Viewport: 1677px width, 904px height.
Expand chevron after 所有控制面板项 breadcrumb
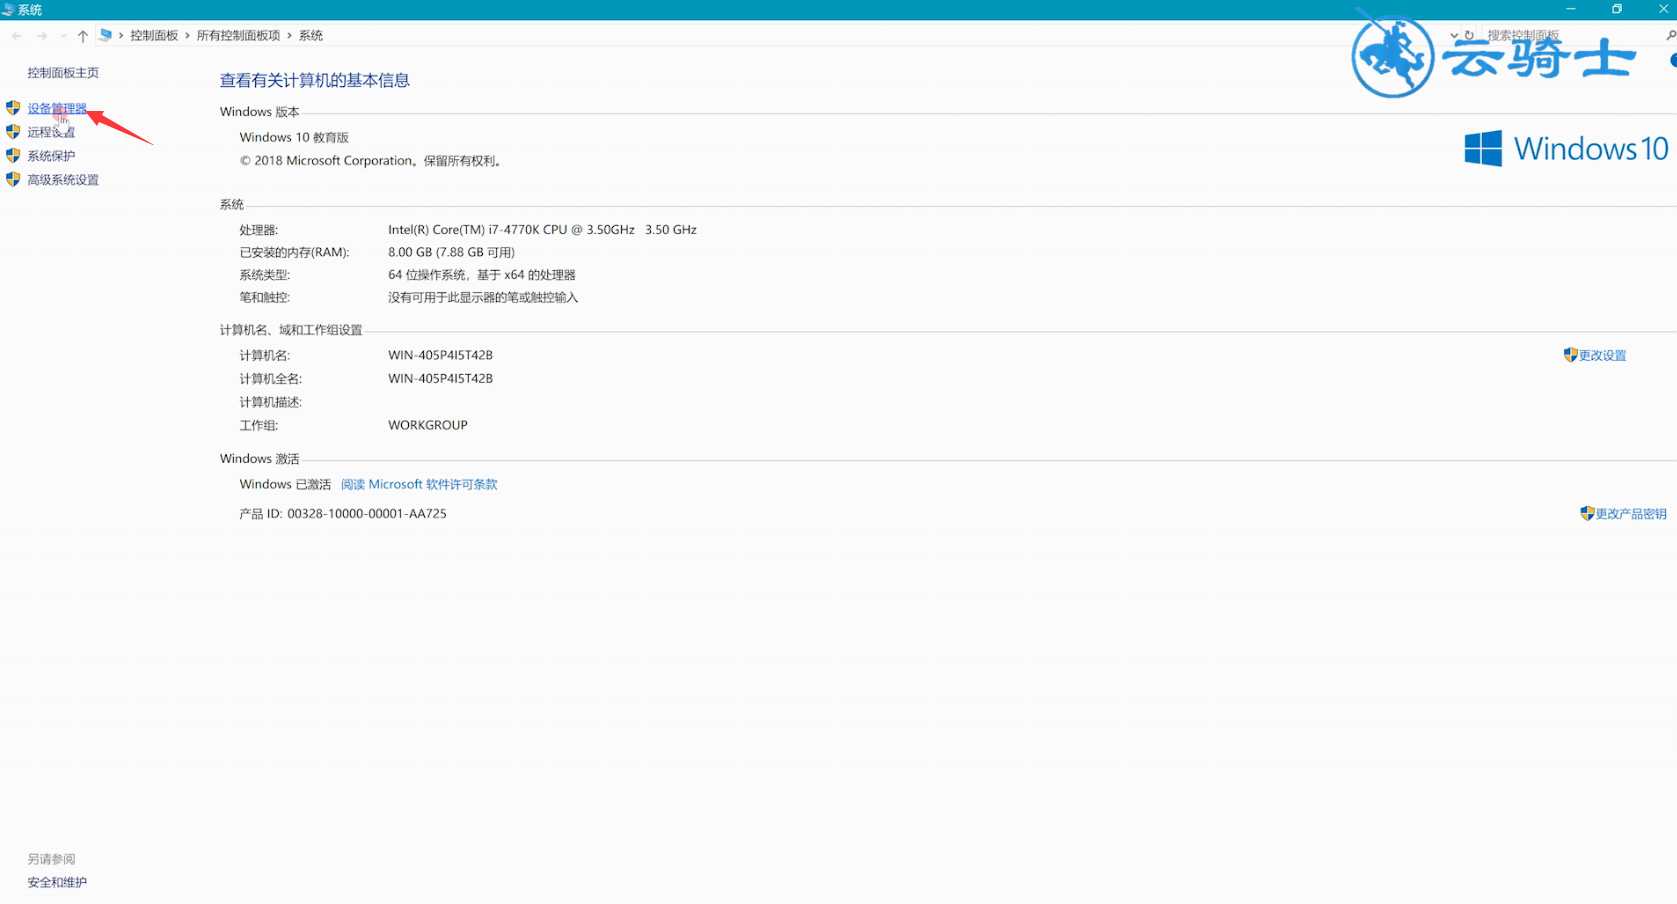[290, 35]
